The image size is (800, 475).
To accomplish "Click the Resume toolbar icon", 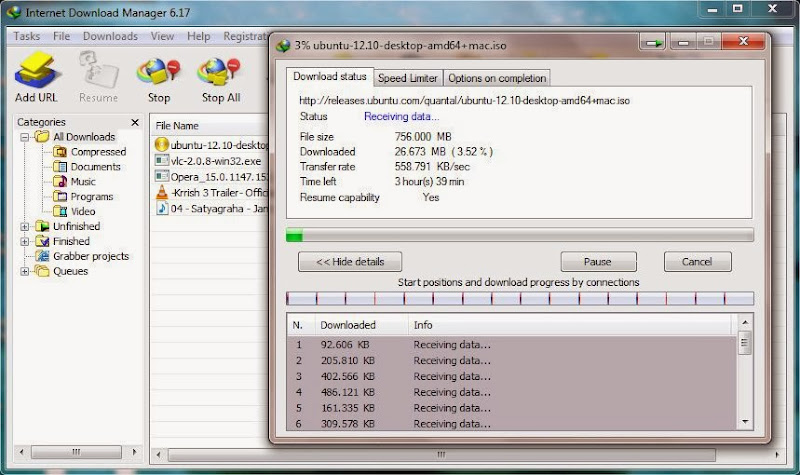I will [98, 71].
